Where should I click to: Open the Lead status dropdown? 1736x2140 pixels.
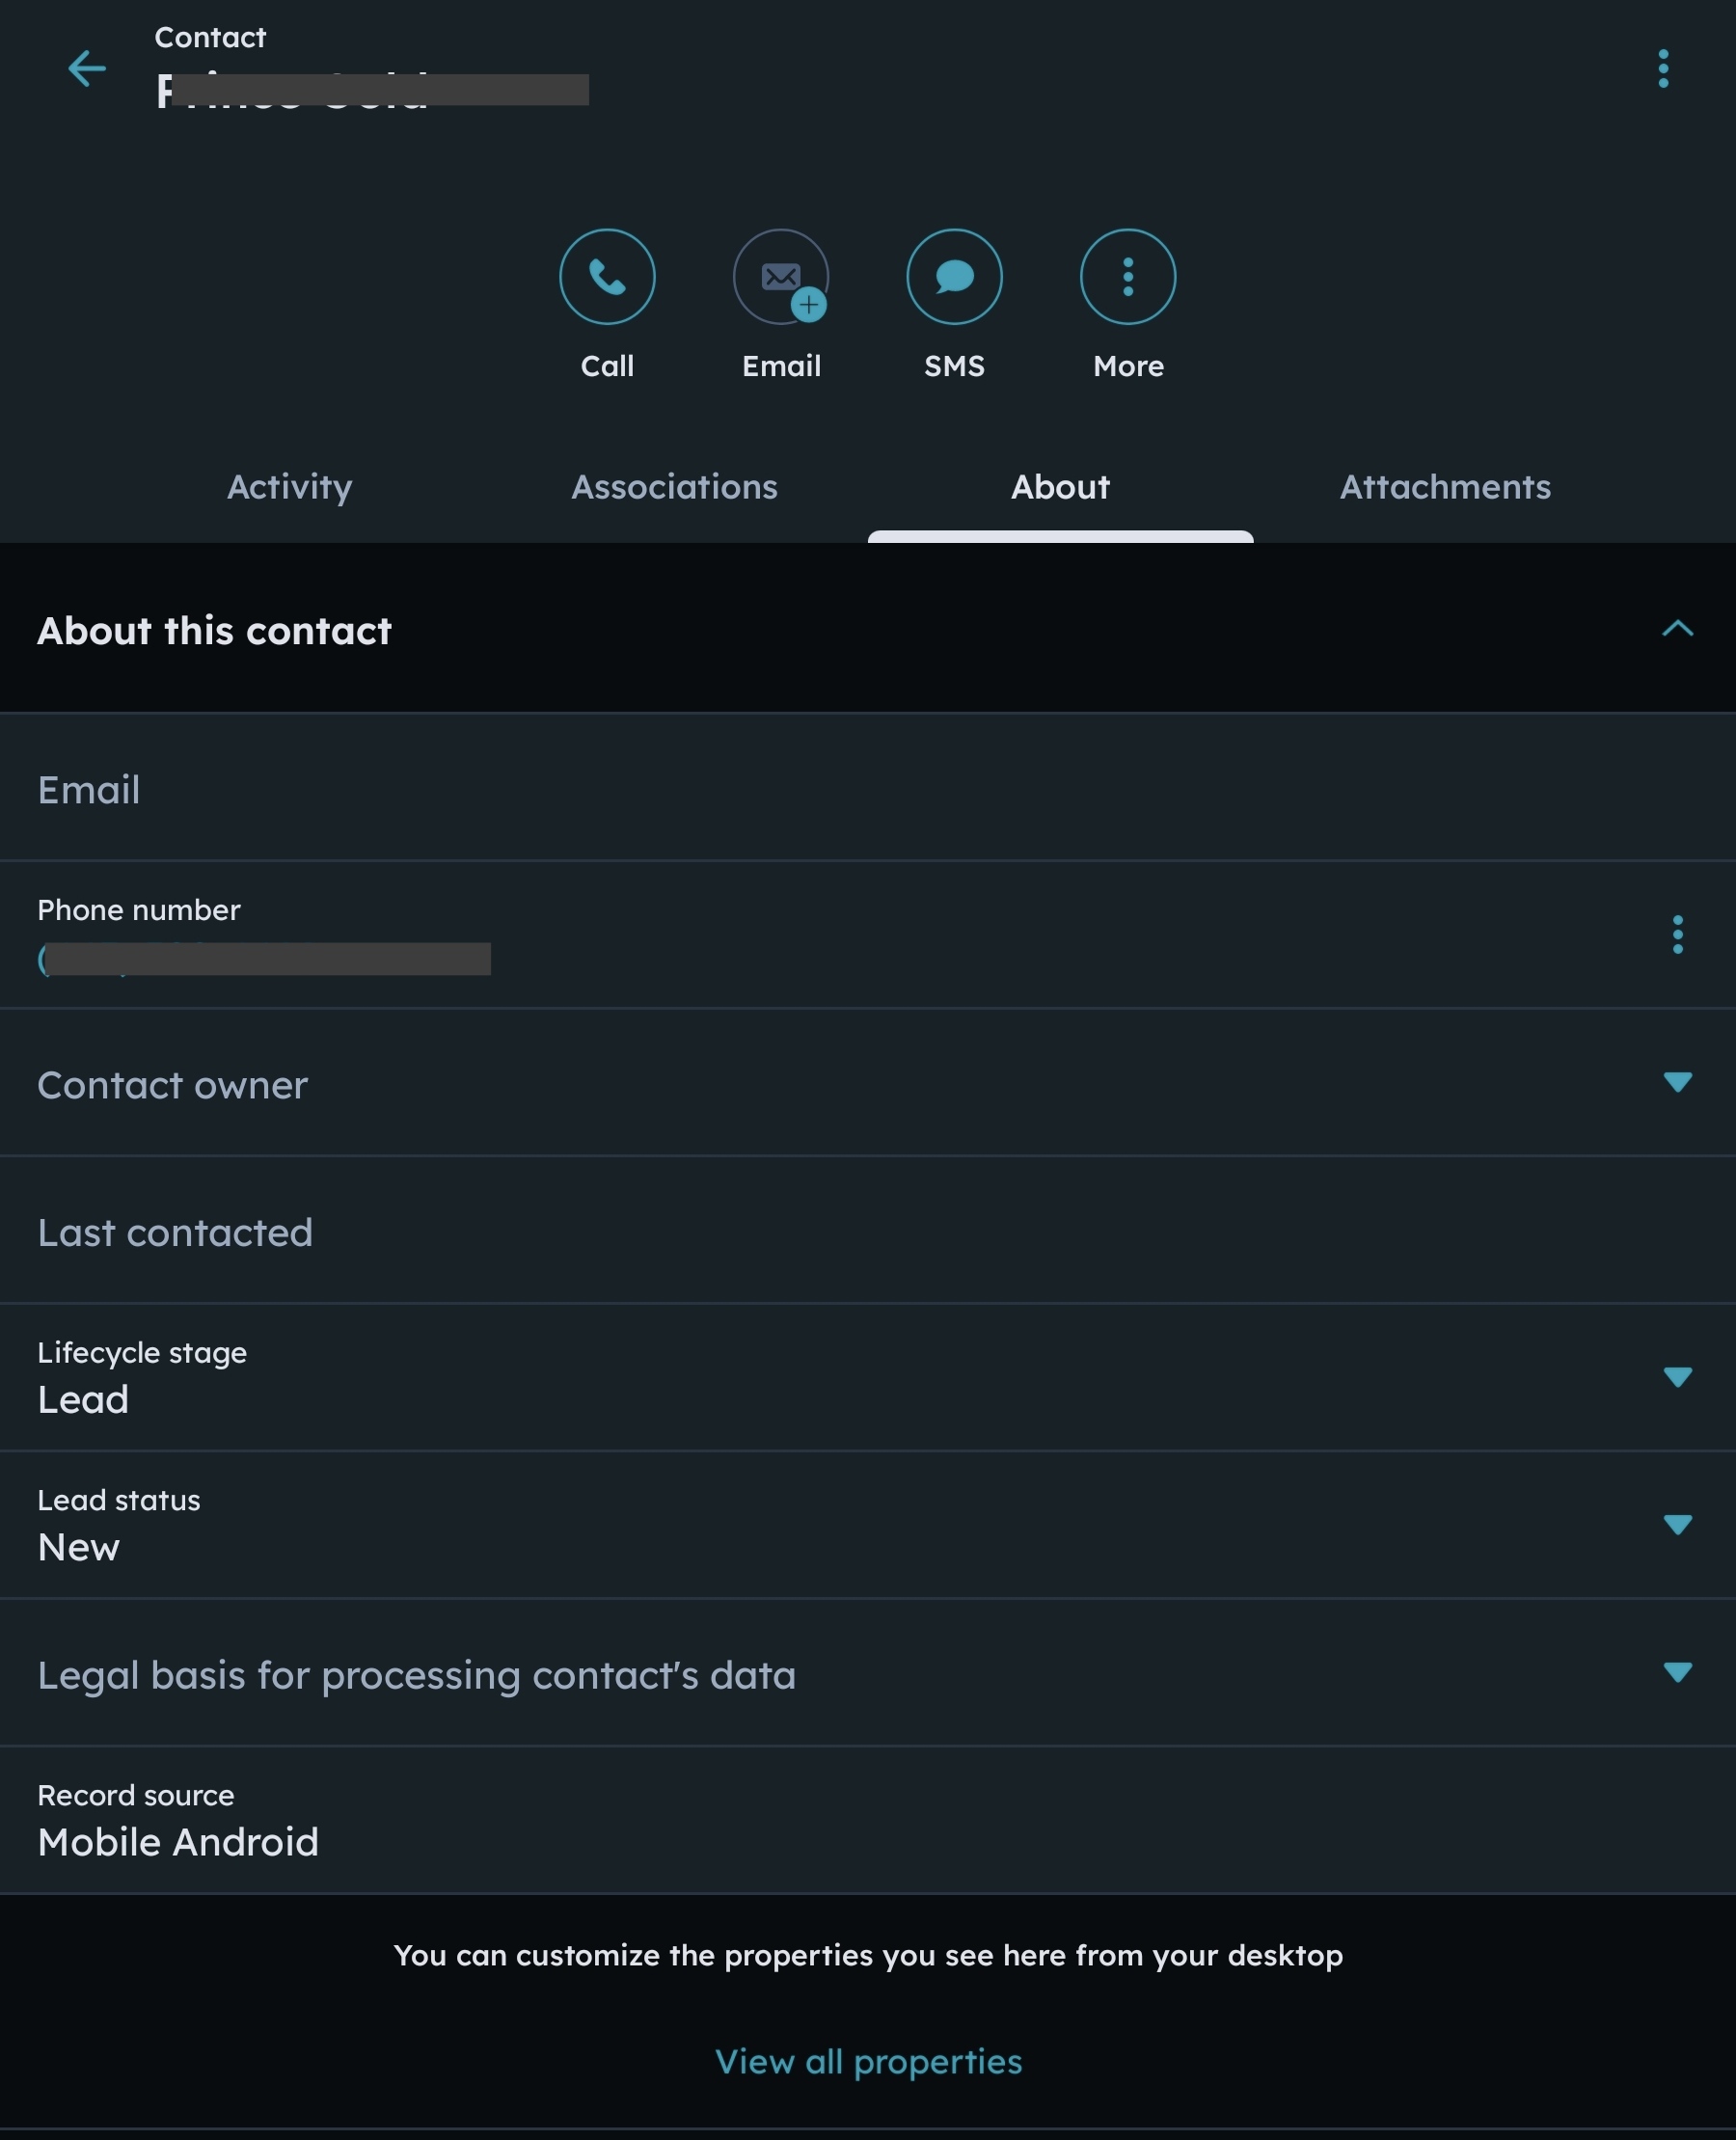point(1677,1524)
